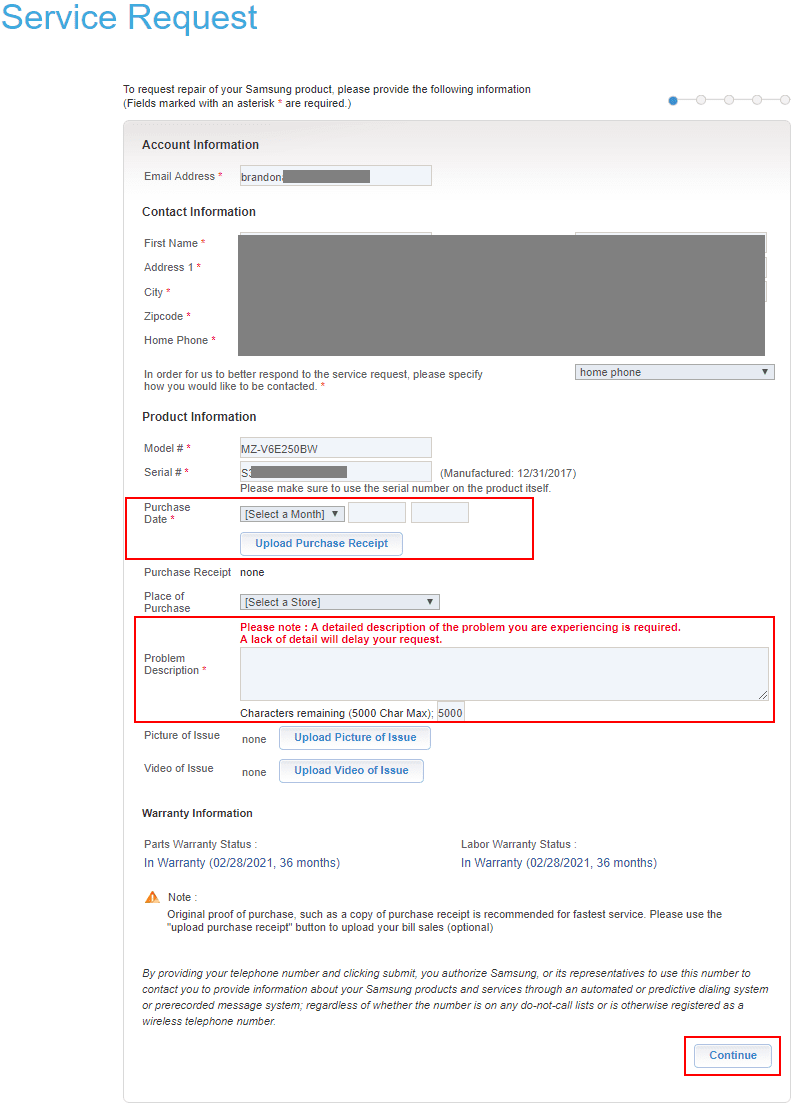Click the characters remaining counter box
This screenshot has width=797, height=1105.
(x=450, y=712)
